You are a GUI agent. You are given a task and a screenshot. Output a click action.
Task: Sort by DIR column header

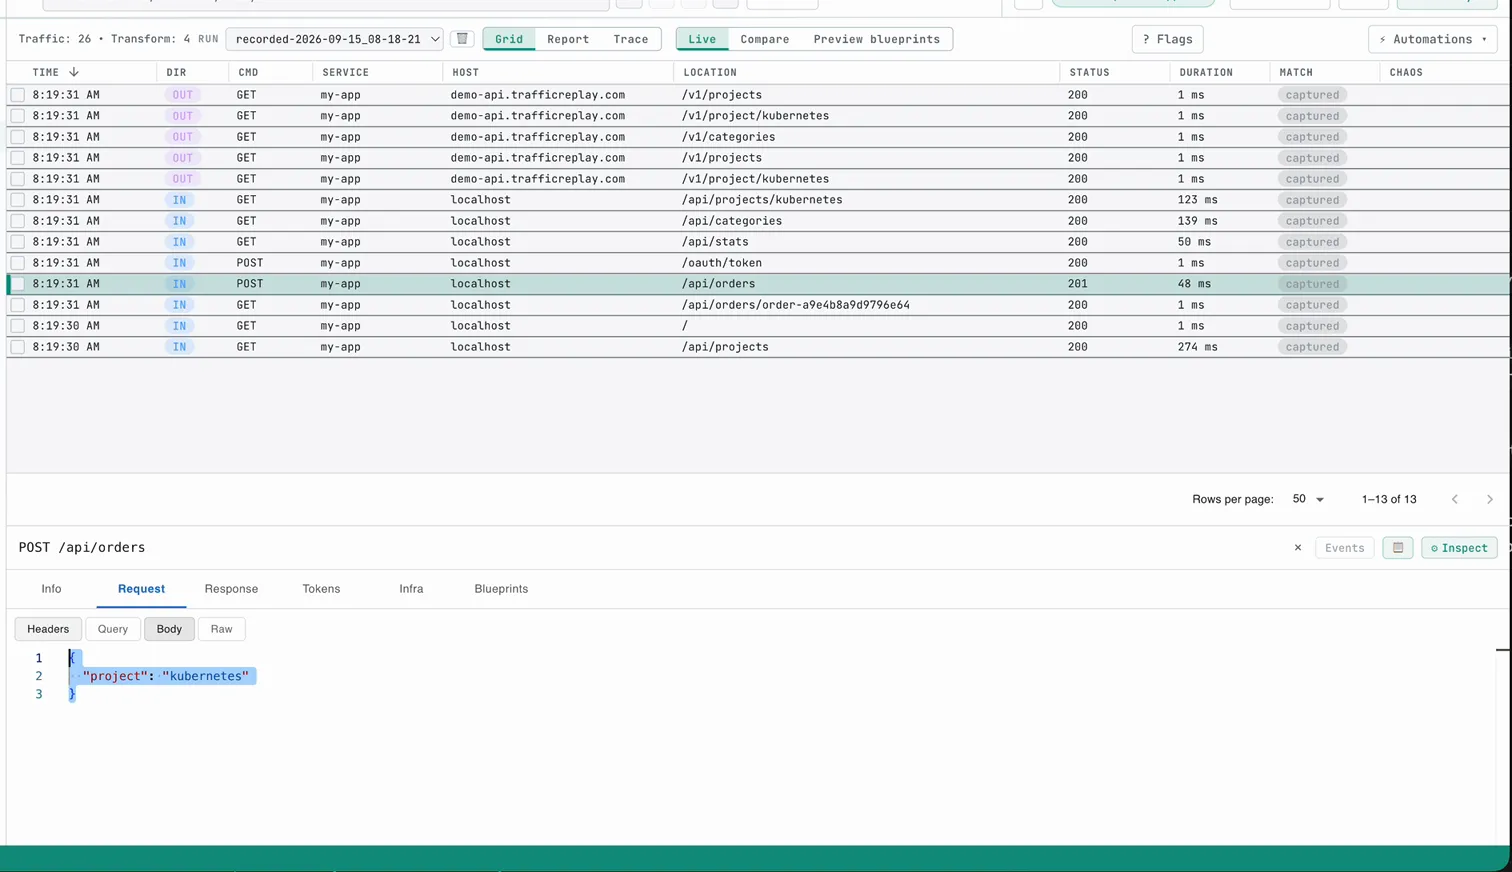pyautogui.click(x=176, y=72)
